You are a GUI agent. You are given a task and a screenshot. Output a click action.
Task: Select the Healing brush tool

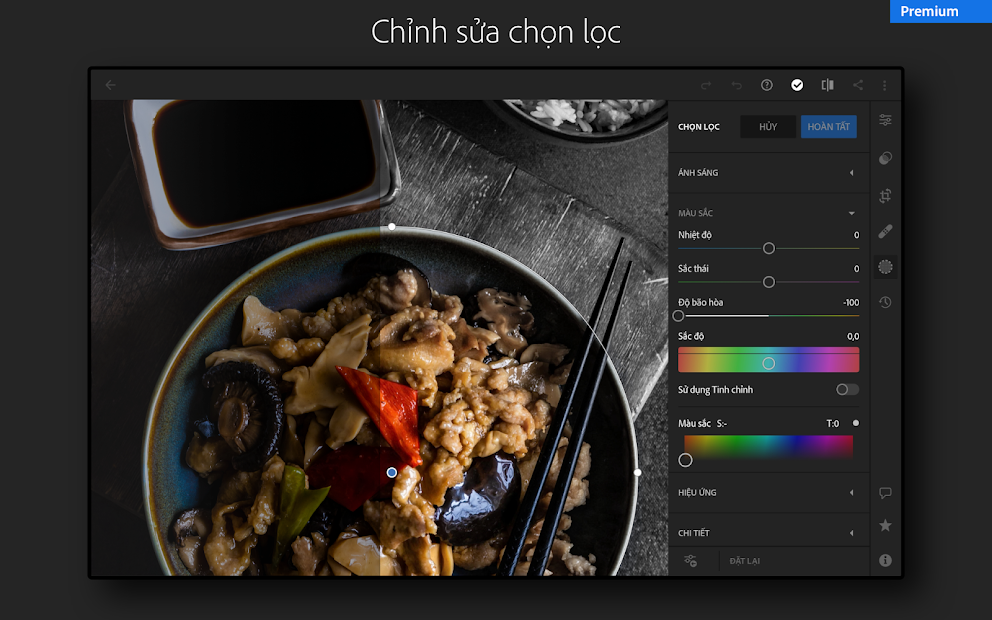tap(885, 231)
